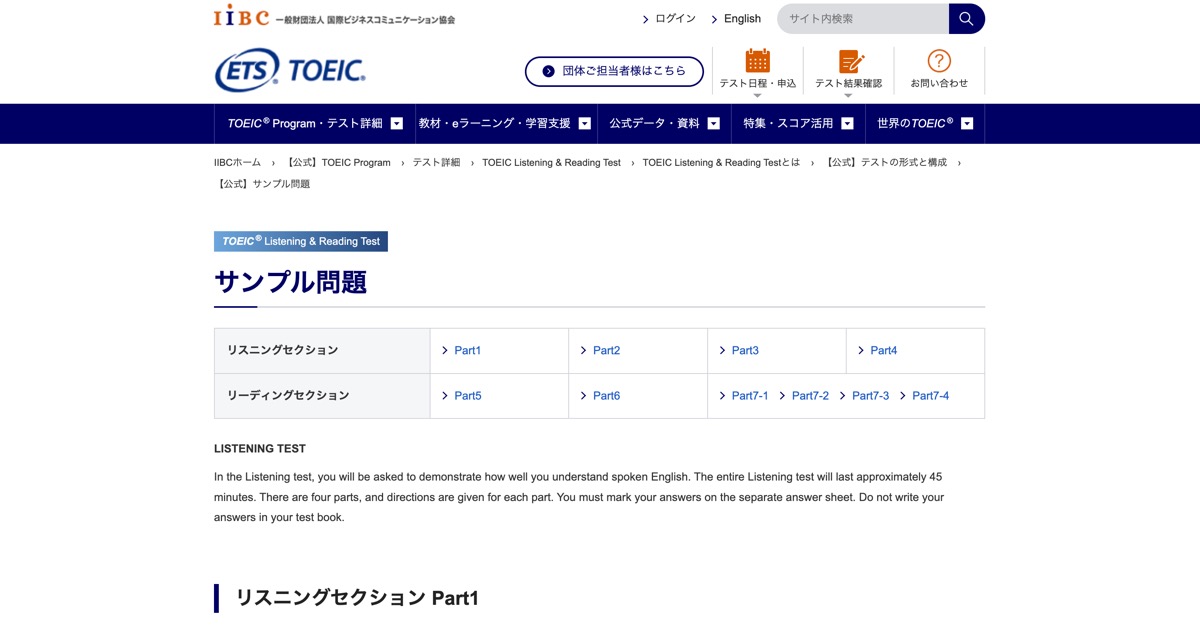Image resolution: width=1200 pixels, height=634 pixels.
Task: Click the 団体ご担当者様はこちら button
Action: pyautogui.click(x=613, y=71)
